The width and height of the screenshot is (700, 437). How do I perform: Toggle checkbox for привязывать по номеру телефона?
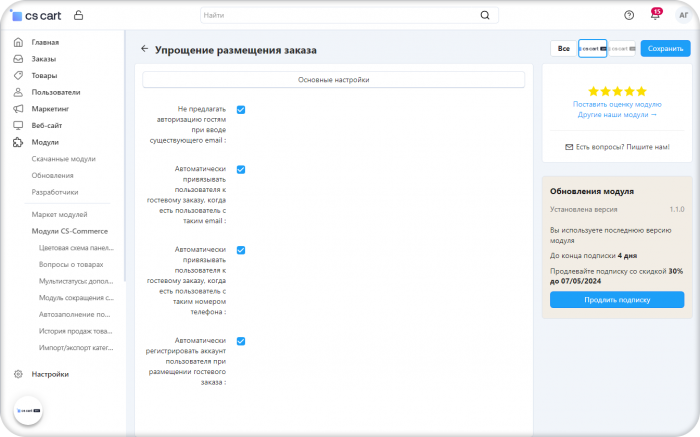click(x=241, y=250)
